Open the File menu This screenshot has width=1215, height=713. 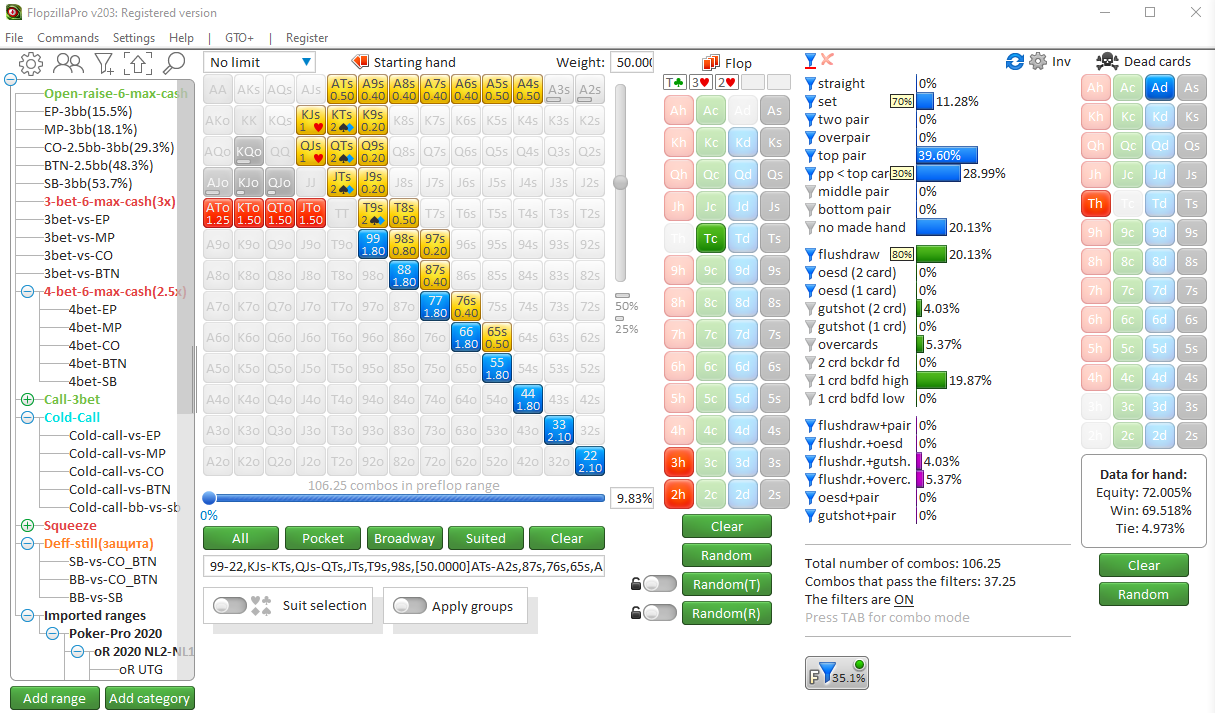point(14,38)
